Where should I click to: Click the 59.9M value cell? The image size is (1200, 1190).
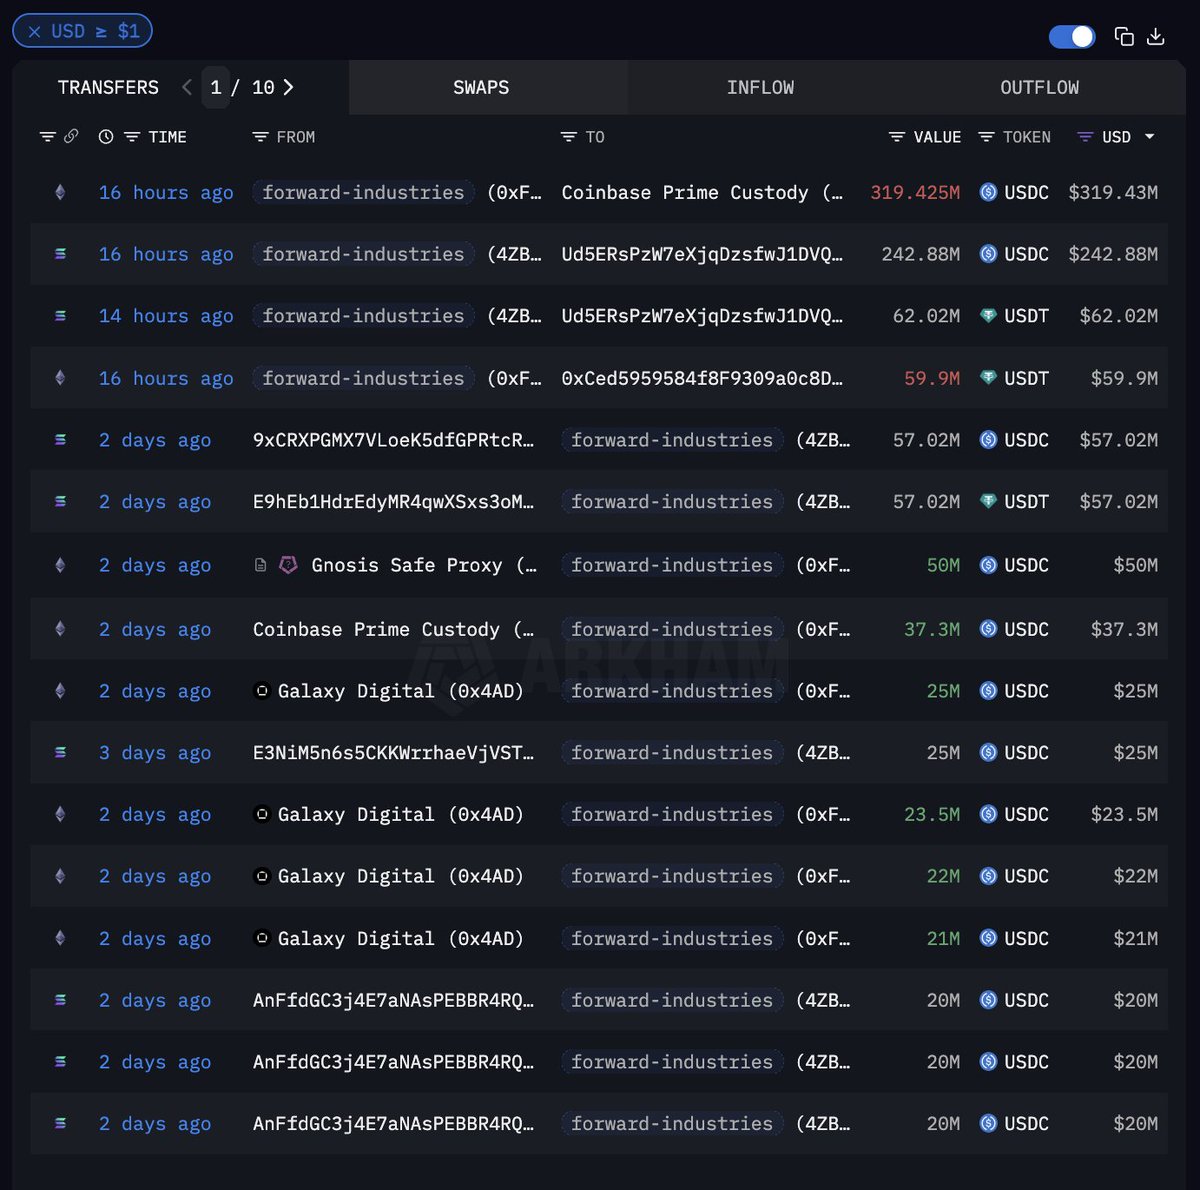tap(932, 378)
